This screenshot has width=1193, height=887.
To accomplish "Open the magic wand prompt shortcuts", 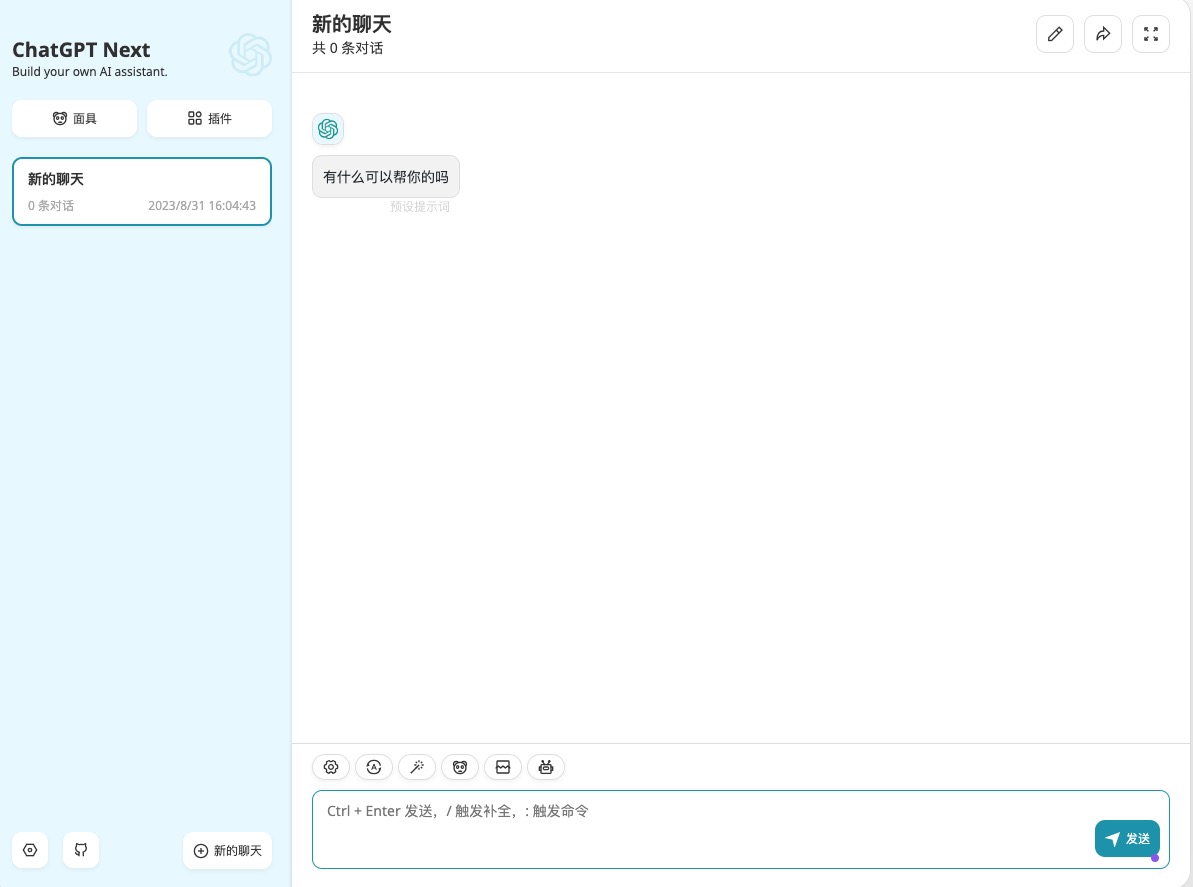I will click(x=417, y=767).
